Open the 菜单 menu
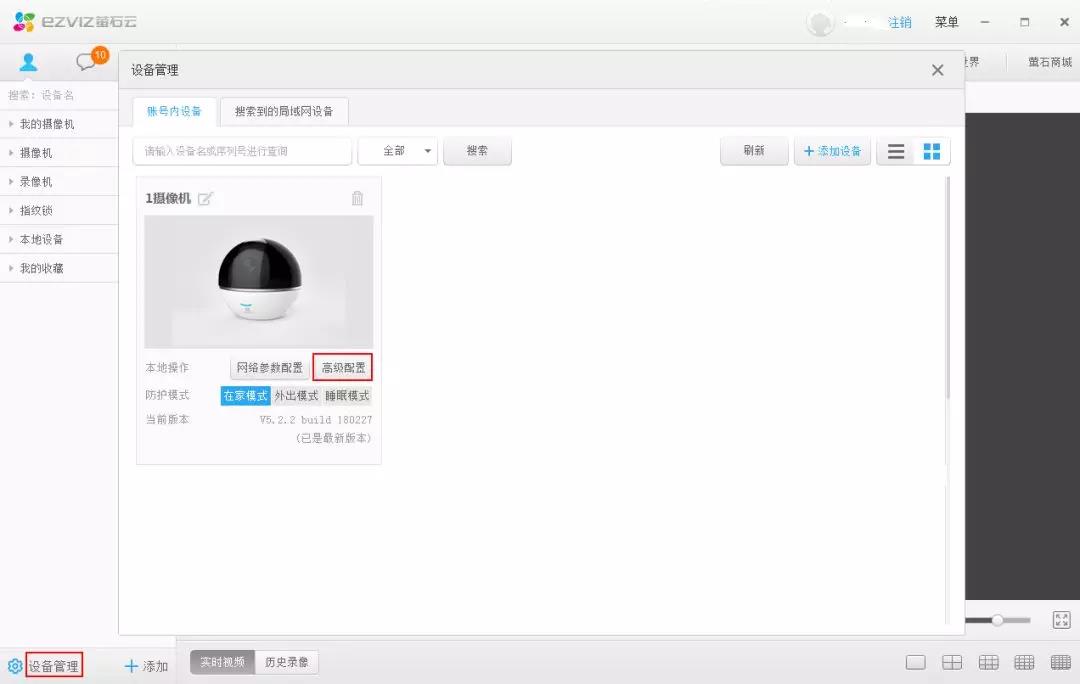 946,22
